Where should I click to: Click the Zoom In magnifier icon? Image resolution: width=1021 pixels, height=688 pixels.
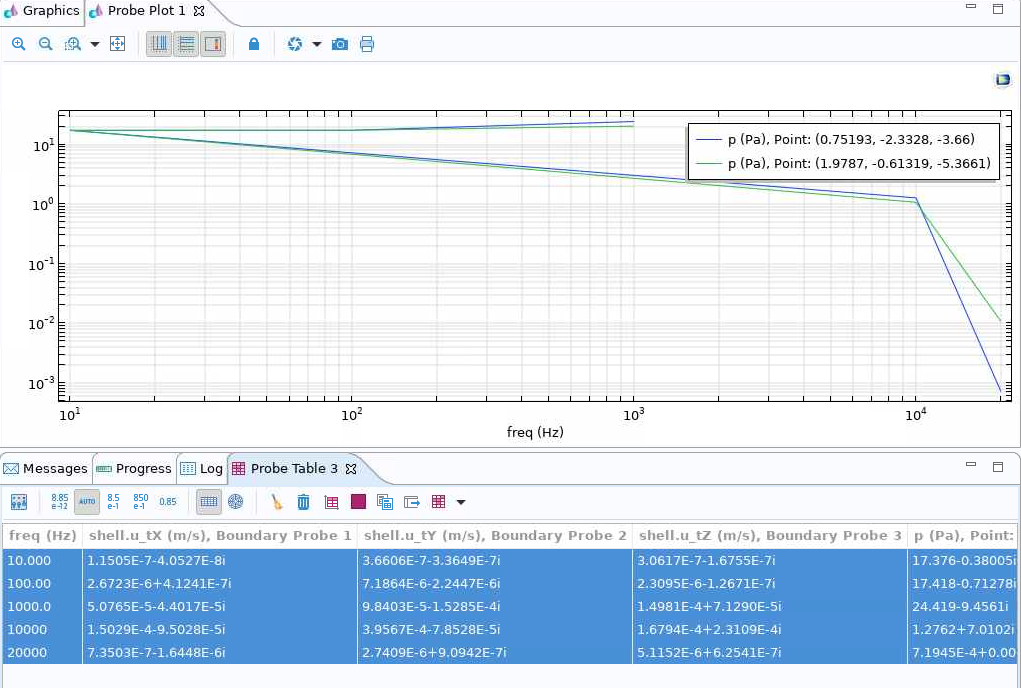click(x=19, y=44)
